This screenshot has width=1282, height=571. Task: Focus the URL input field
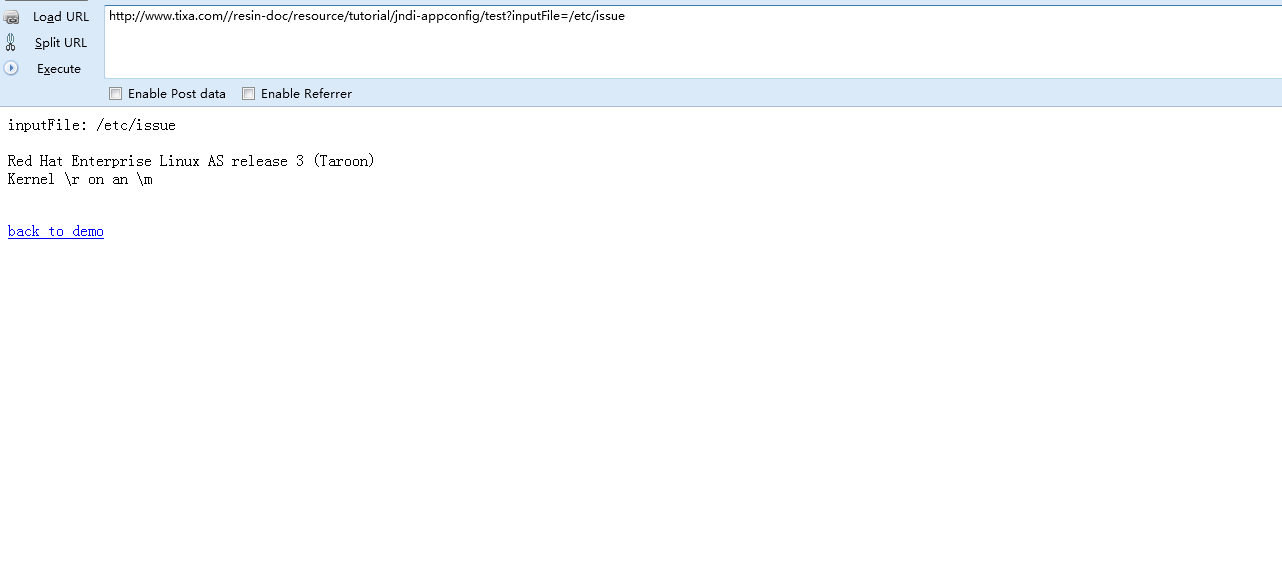(x=692, y=42)
